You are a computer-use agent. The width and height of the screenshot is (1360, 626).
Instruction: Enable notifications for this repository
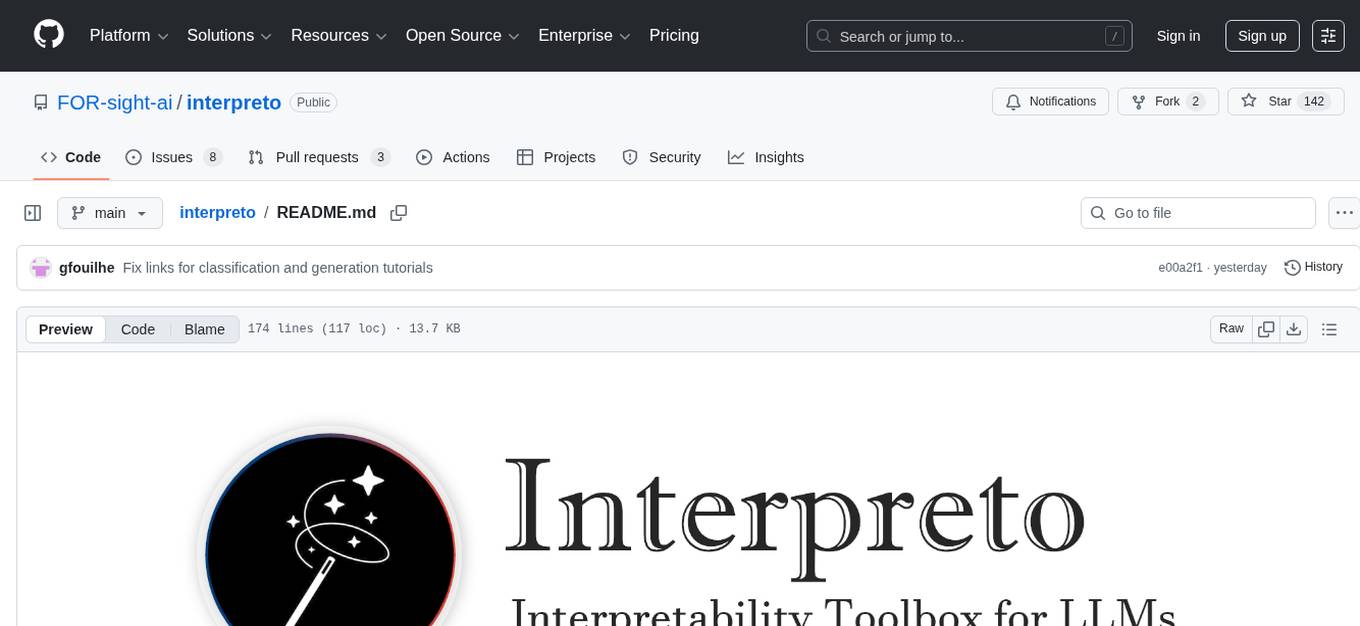tap(1050, 101)
